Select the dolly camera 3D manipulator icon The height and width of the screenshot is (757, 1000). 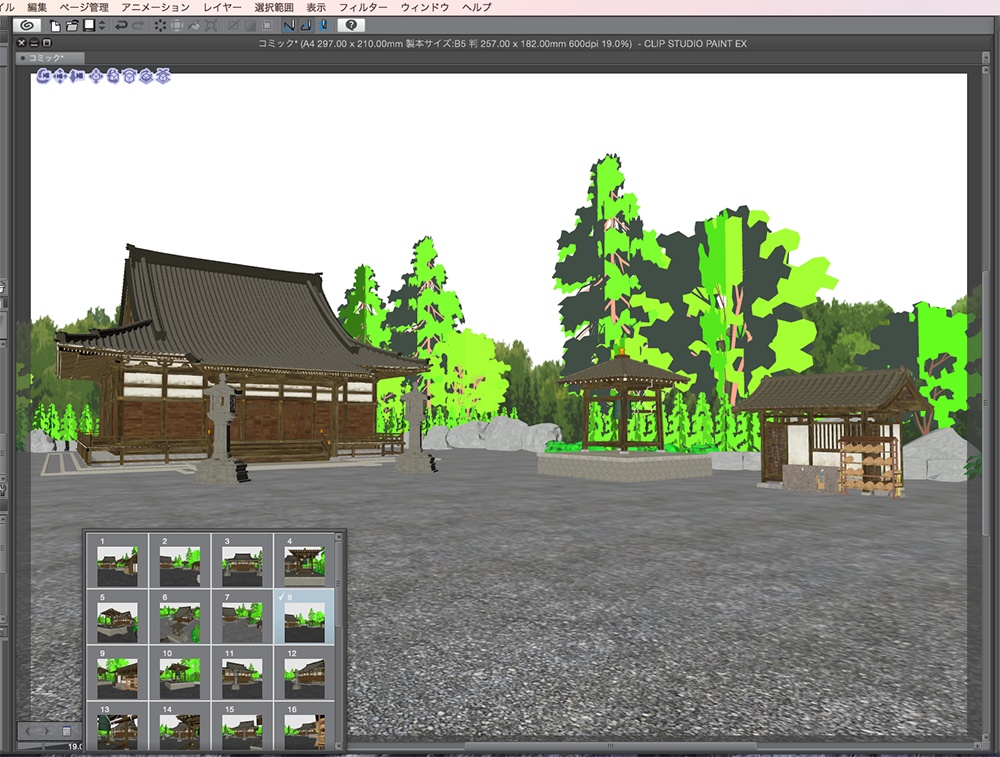[x=76, y=76]
